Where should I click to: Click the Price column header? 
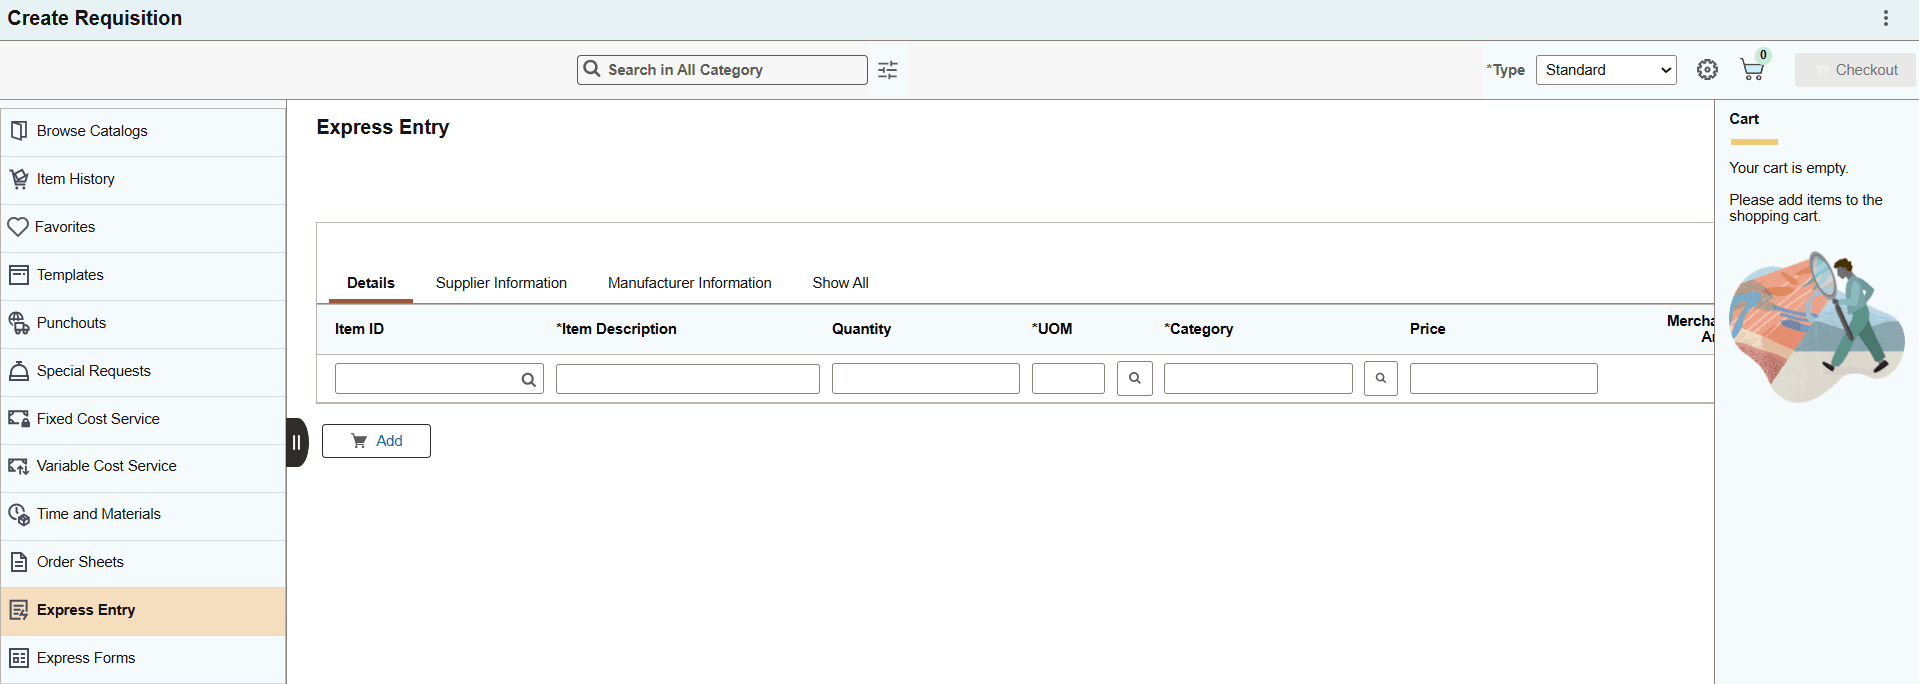[1427, 329]
